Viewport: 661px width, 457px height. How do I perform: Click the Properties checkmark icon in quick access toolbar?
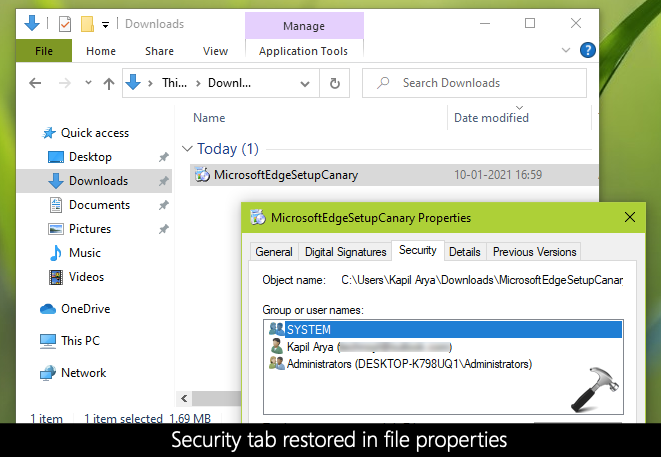(64, 24)
